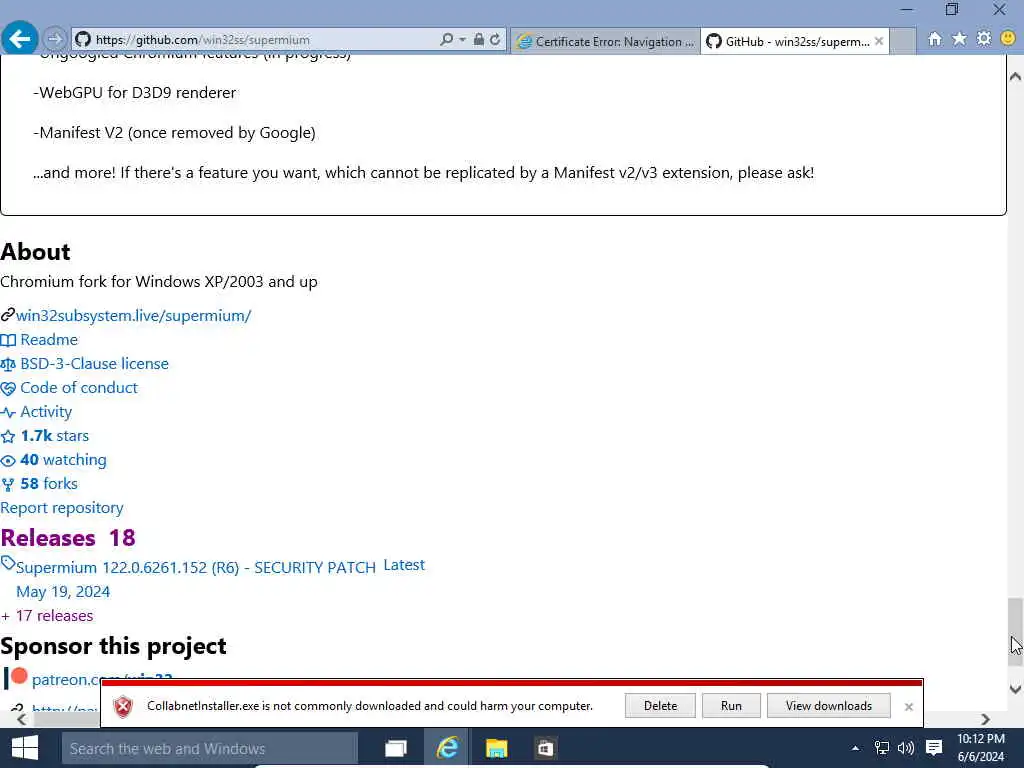Close the GitHub supermium tab
This screenshot has height=768, width=1024.
(x=879, y=41)
